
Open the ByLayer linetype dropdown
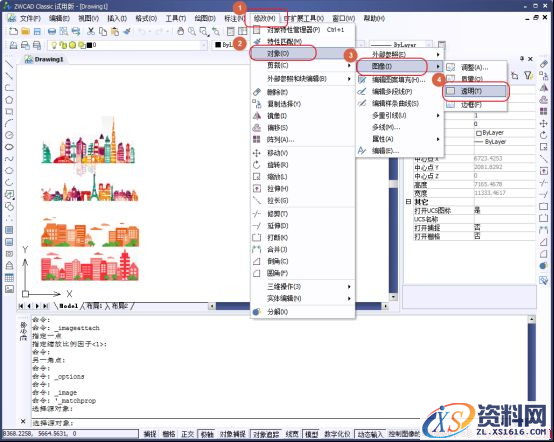tap(429, 45)
